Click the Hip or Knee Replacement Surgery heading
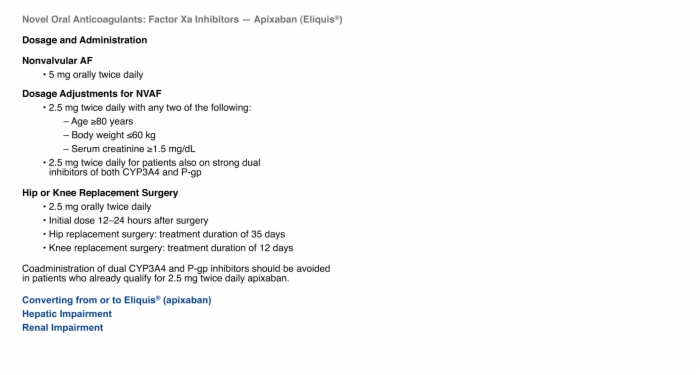 click(x=100, y=193)
